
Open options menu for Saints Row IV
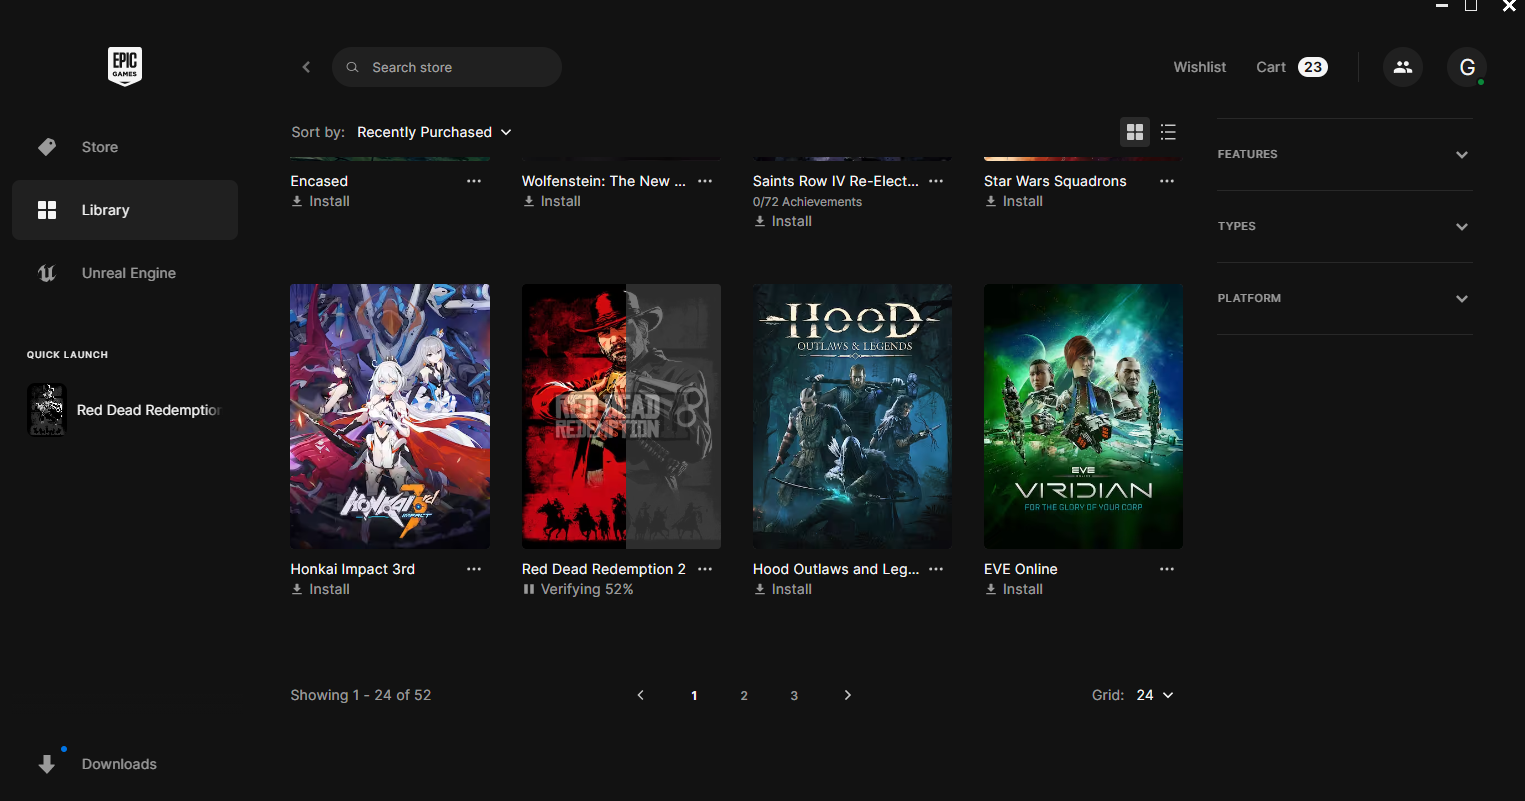click(936, 181)
